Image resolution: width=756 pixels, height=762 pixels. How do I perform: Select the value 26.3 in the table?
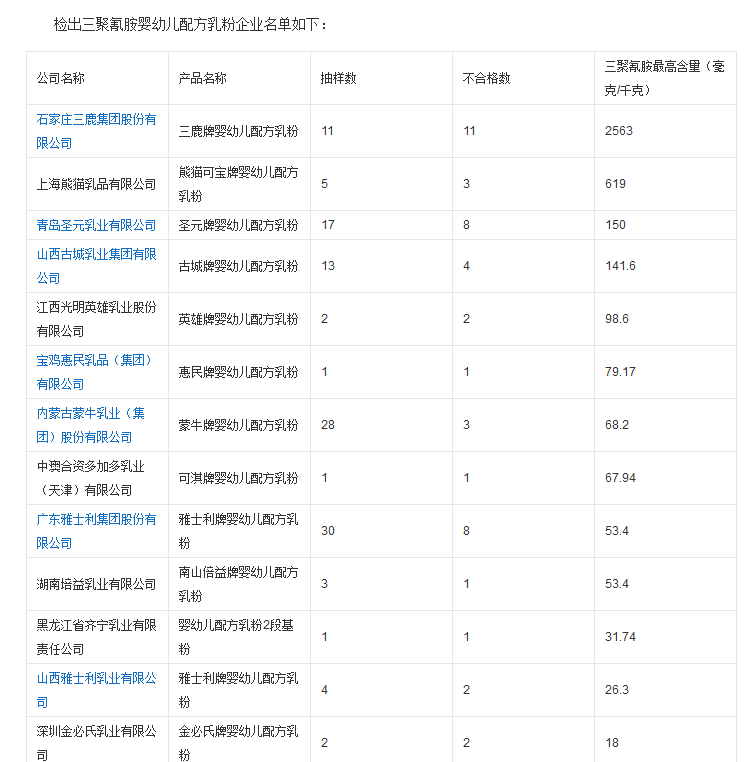[x=617, y=689]
